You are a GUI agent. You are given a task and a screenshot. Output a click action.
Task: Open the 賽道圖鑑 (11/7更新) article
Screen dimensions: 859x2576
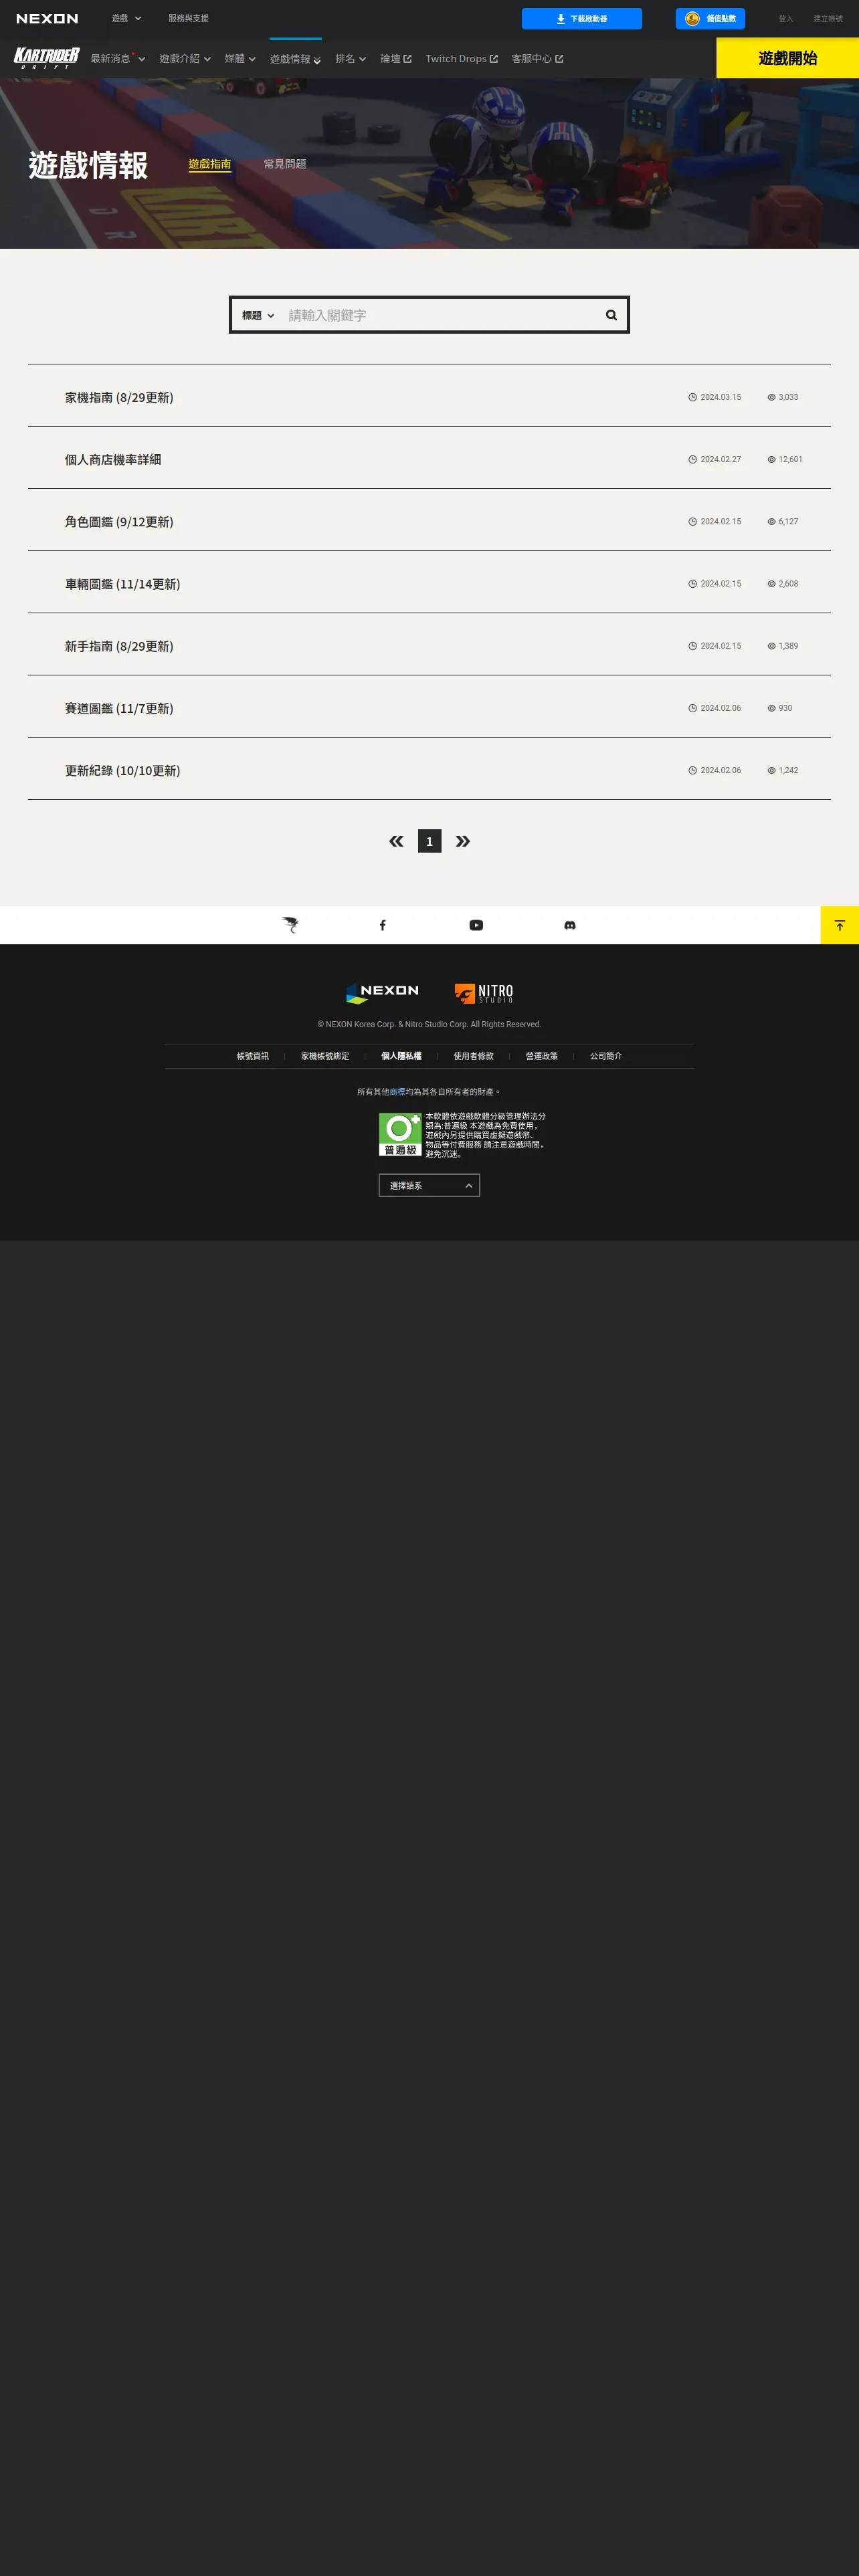[x=119, y=708]
